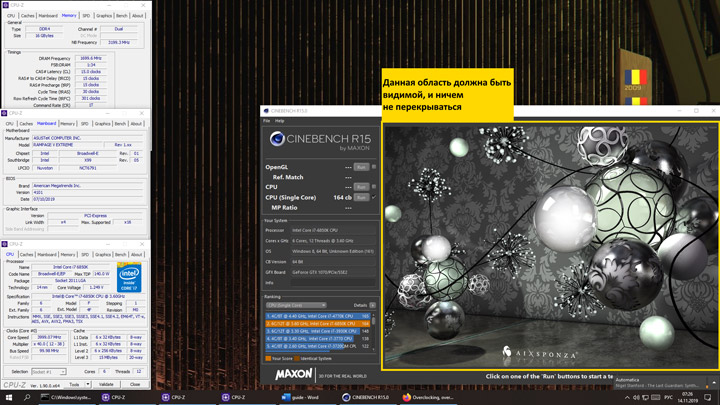Image resolution: width=720 pixels, height=405 pixels.
Task: Run the CPU (Single Core) test
Action: point(361,197)
